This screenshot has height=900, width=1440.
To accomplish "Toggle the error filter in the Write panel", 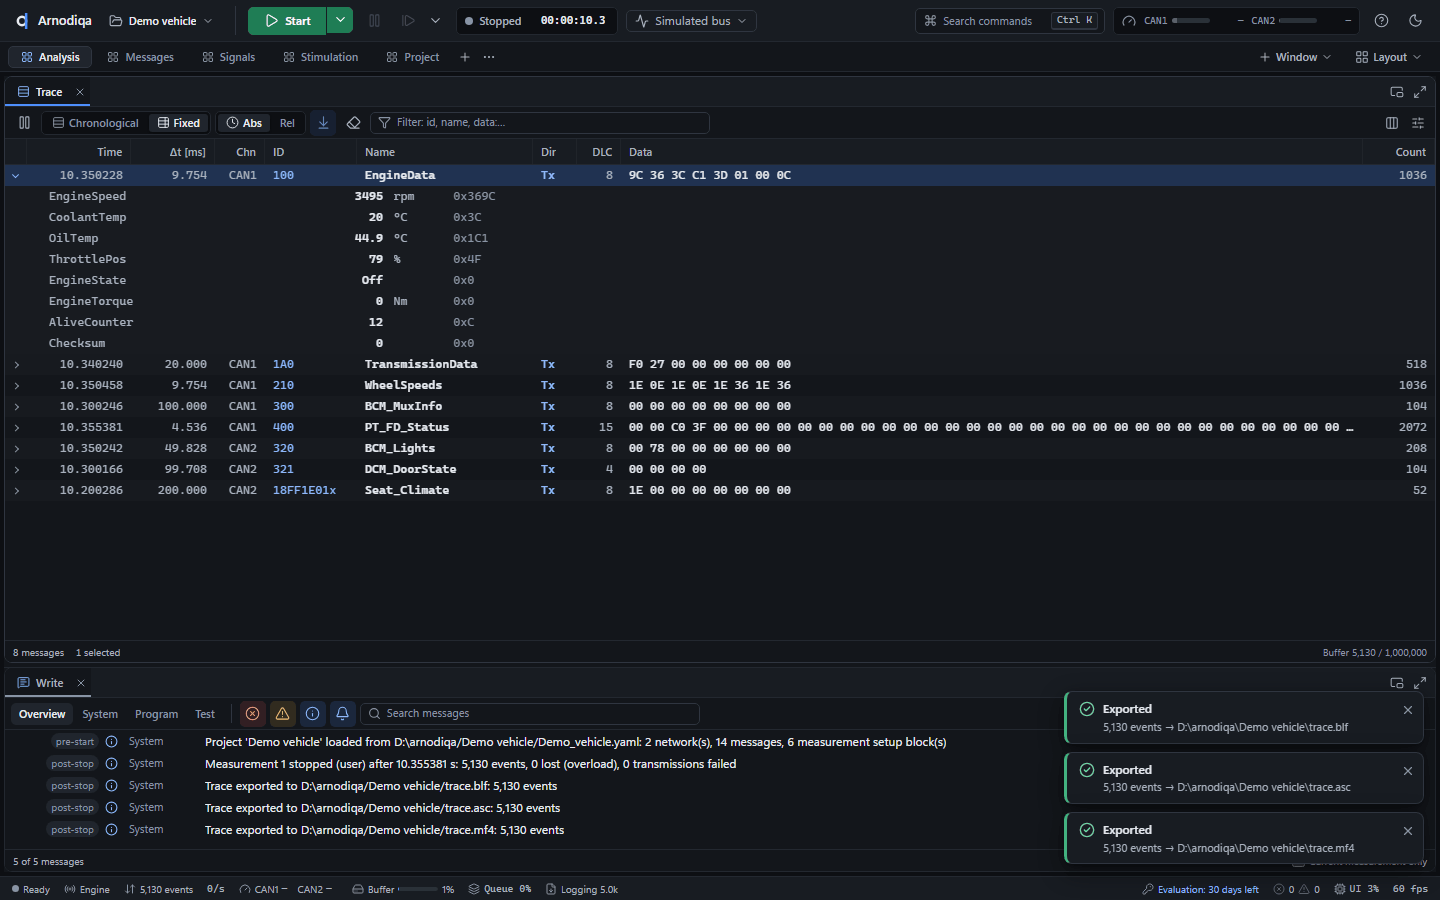I will pyautogui.click(x=253, y=714).
